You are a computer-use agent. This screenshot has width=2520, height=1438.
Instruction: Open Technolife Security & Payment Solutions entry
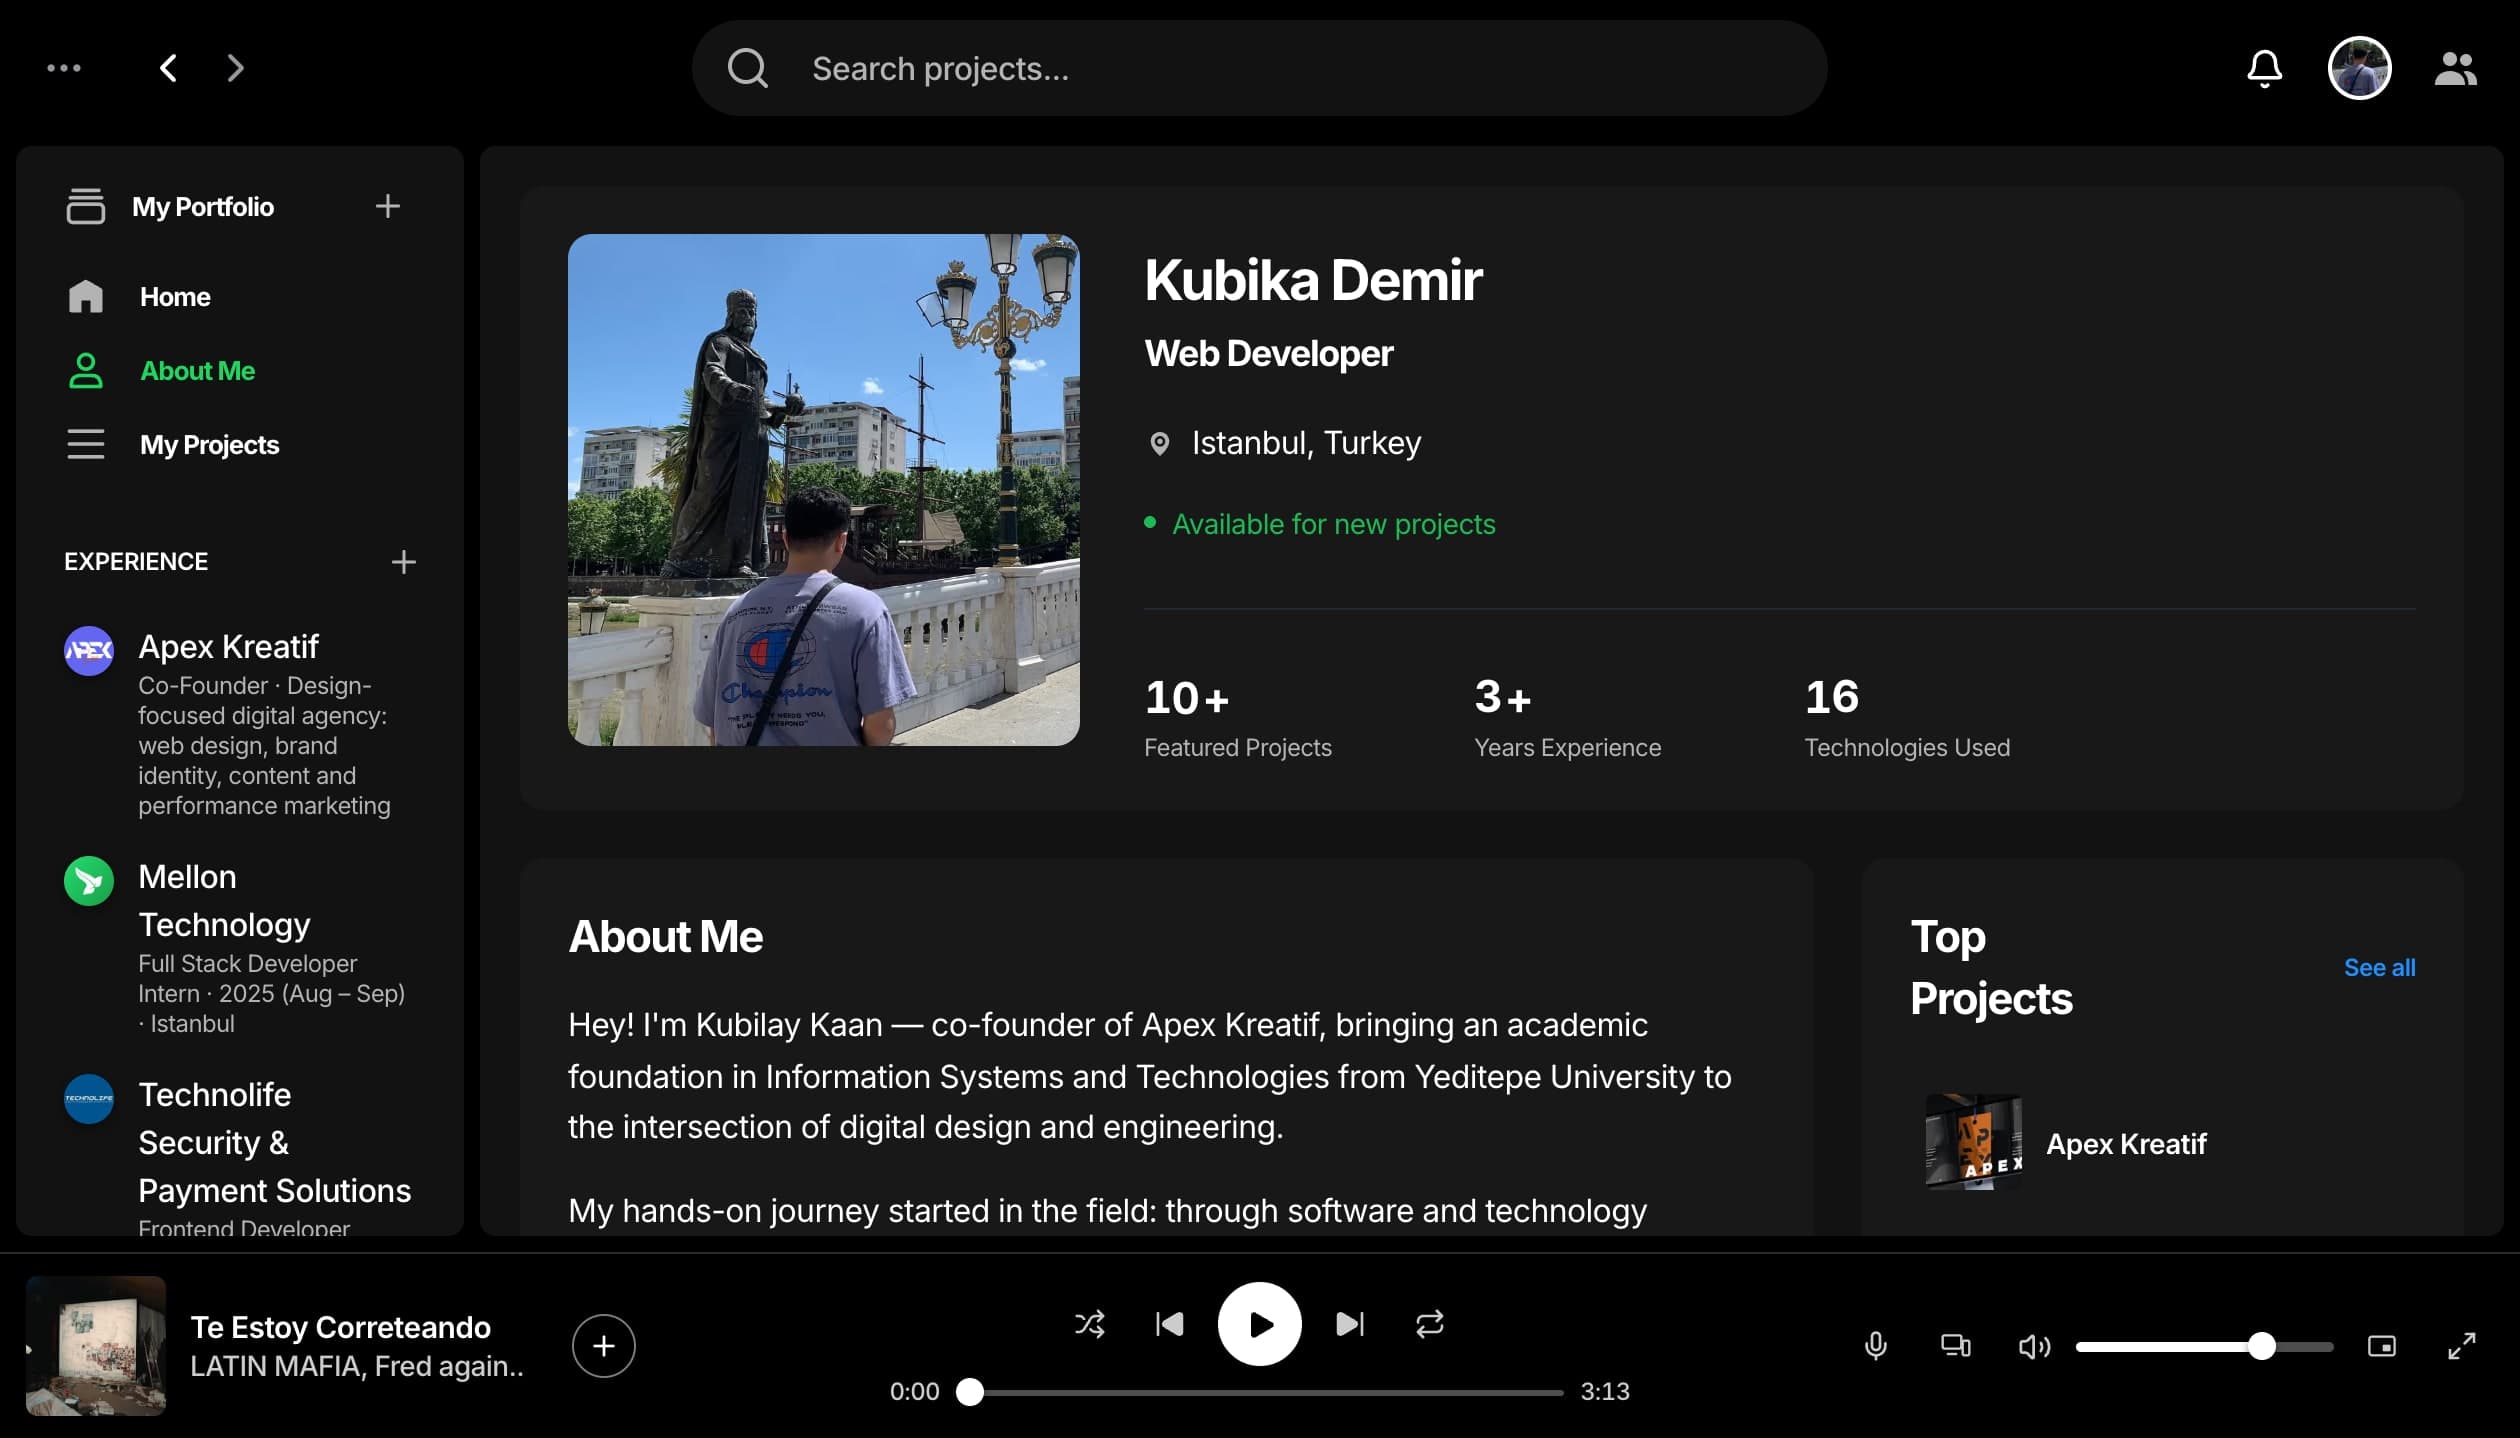click(240, 1154)
